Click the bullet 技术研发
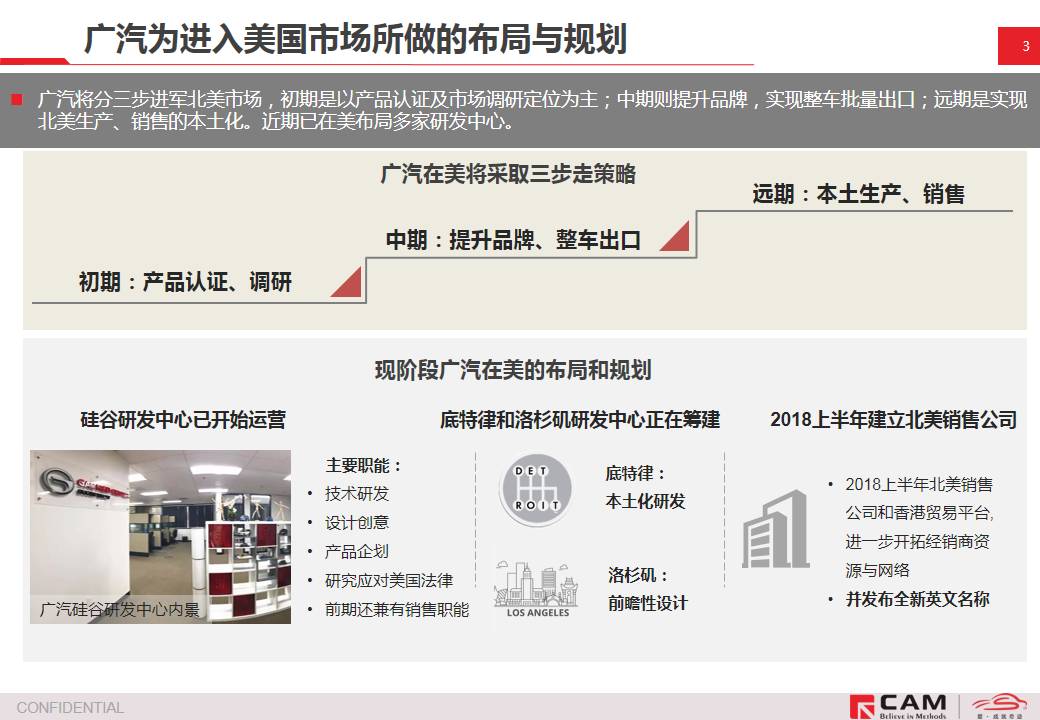Image resolution: width=1040 pixels, height=720 pixels. [357, 494]
